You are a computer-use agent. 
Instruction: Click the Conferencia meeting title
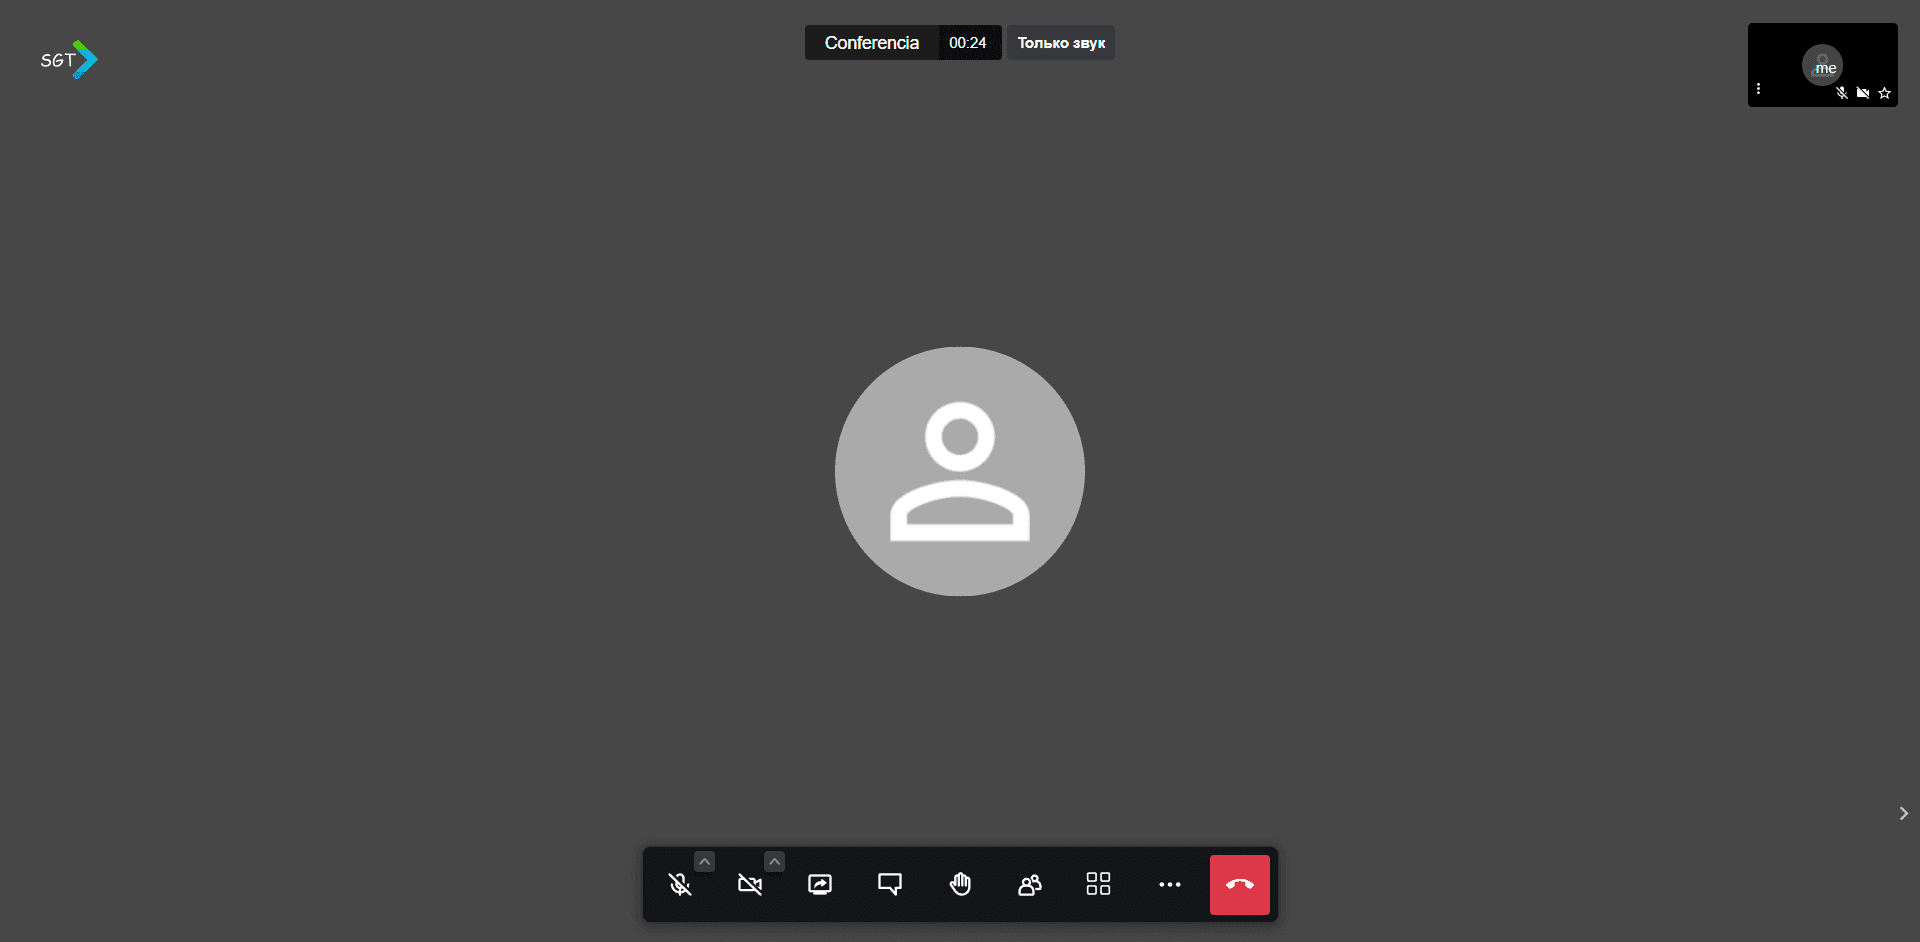click(871, 43)
